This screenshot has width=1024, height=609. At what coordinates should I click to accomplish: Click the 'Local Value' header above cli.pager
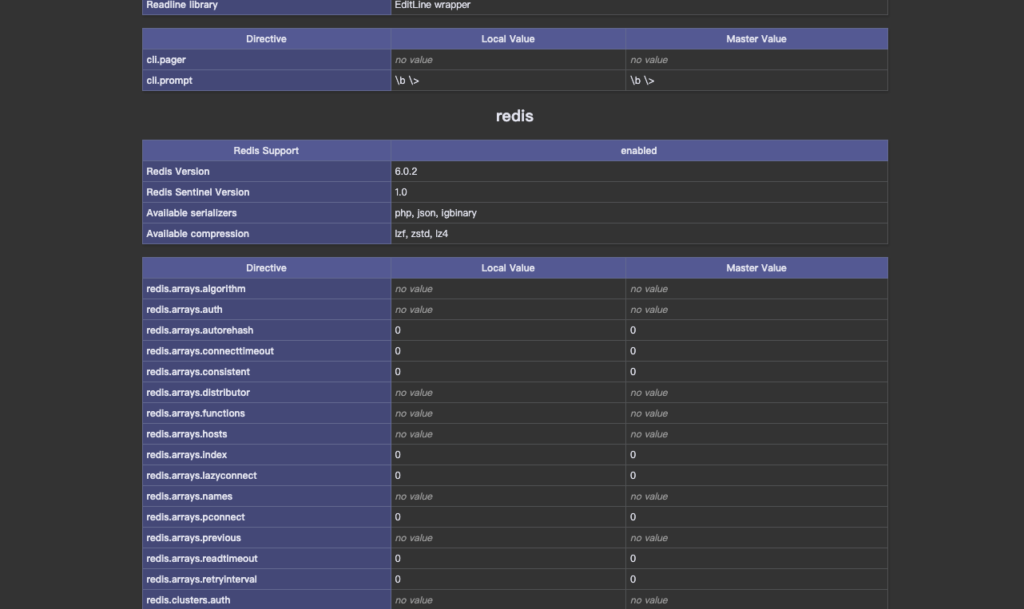coord(508,39)
